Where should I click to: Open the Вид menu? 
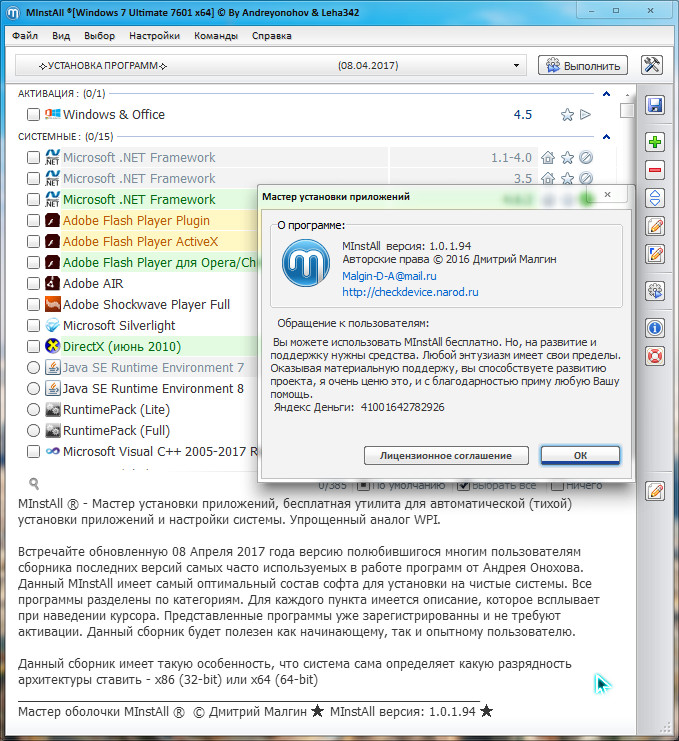pyautogui.click(x=61, y=35)
